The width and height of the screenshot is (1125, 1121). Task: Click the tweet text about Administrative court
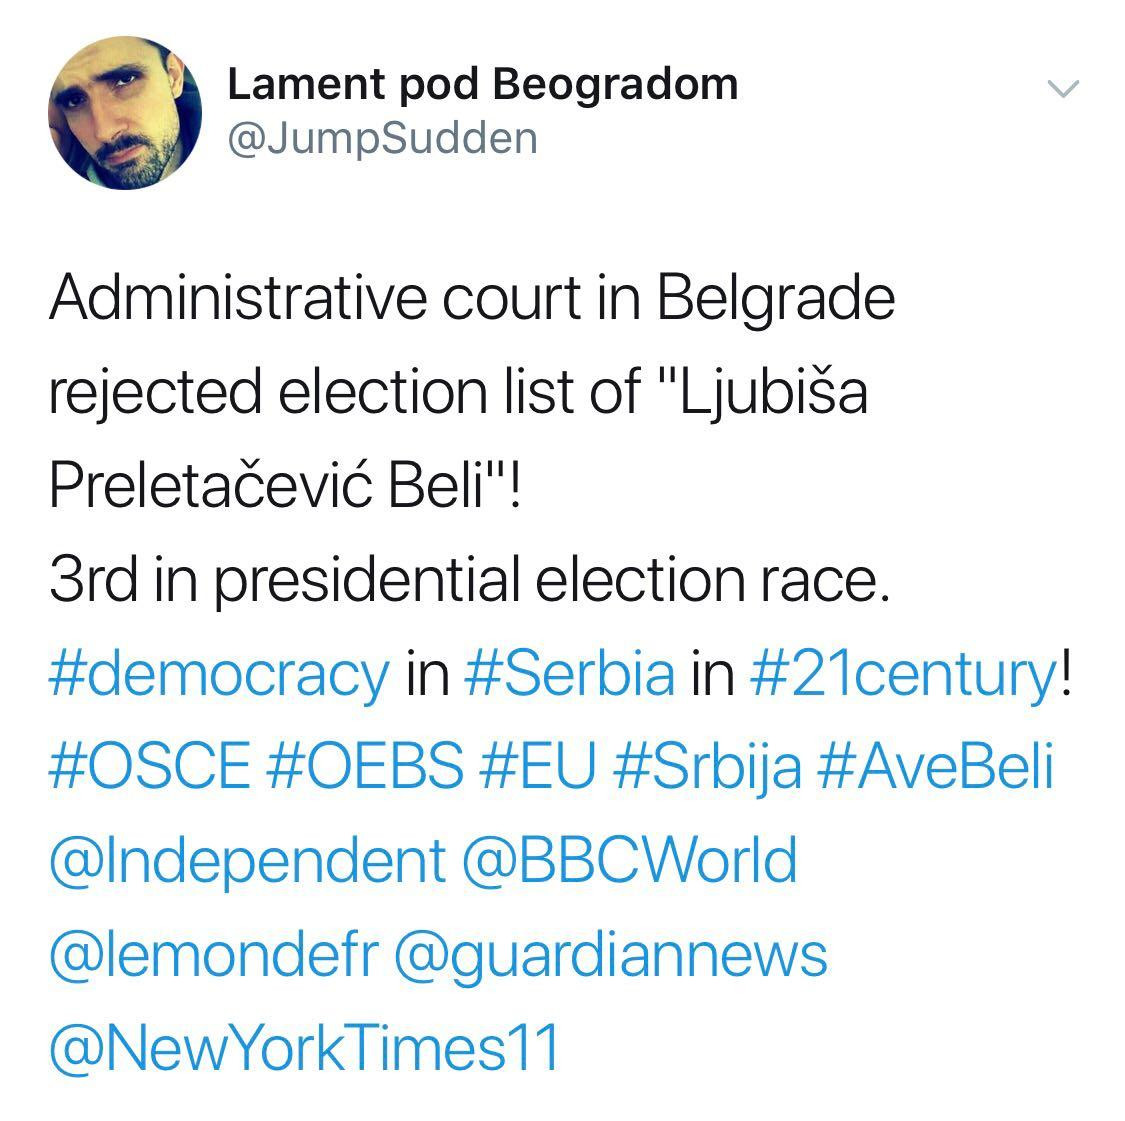click(470, 298)
